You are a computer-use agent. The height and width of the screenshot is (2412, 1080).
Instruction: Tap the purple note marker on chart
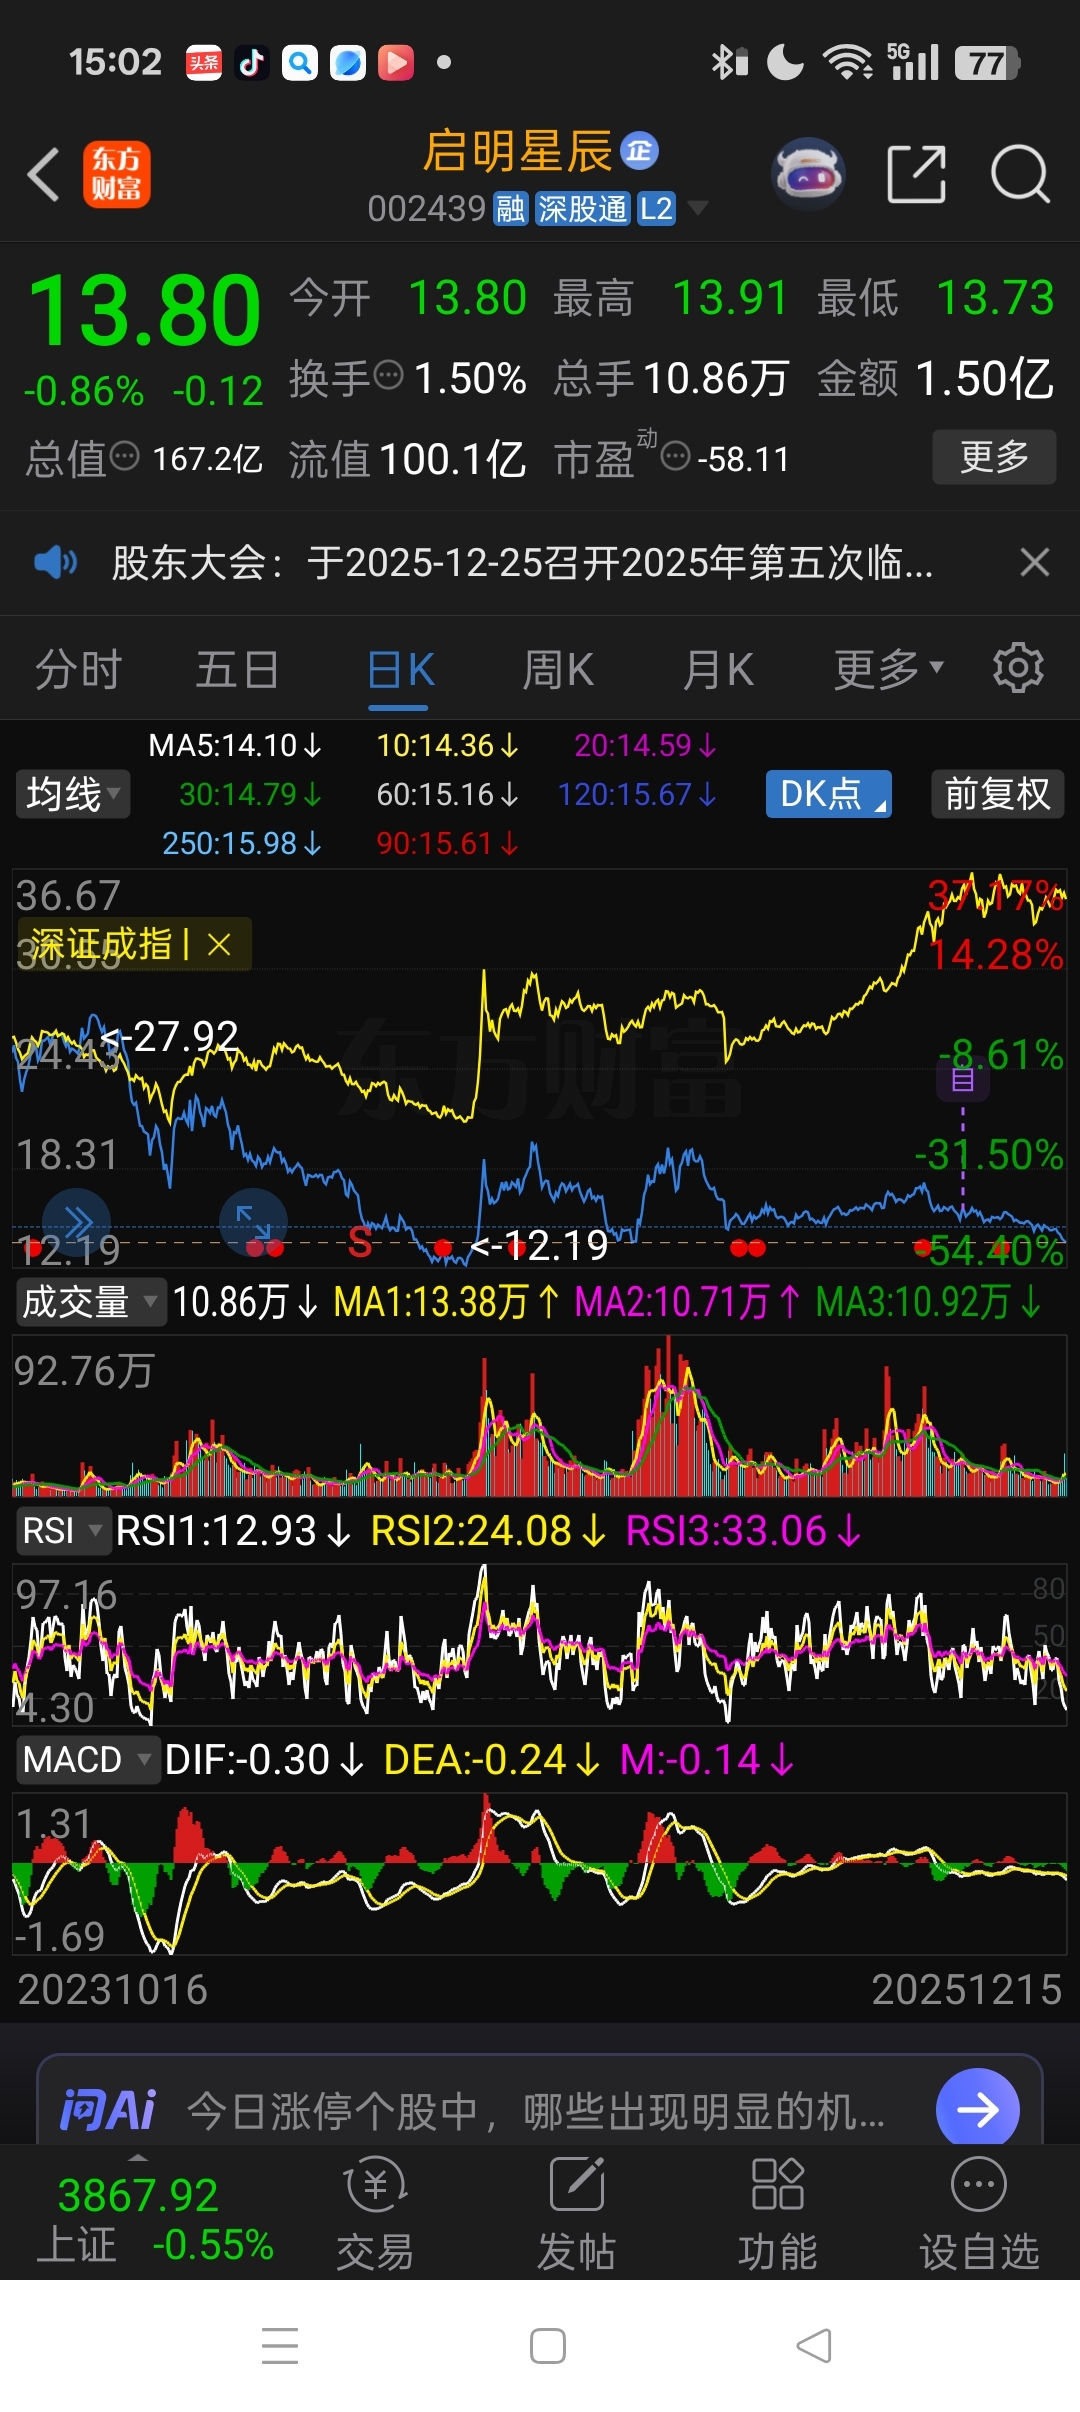963,1080
